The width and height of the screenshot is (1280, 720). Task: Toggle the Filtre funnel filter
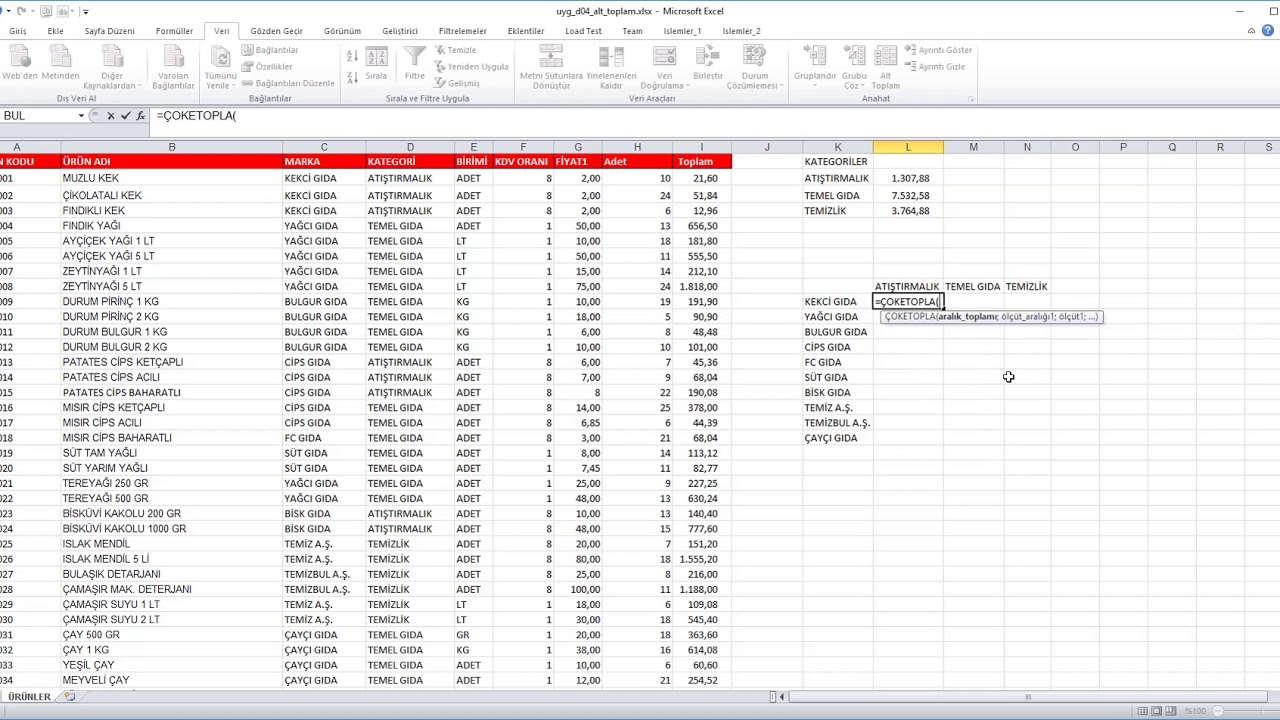[x=414, y=63]
